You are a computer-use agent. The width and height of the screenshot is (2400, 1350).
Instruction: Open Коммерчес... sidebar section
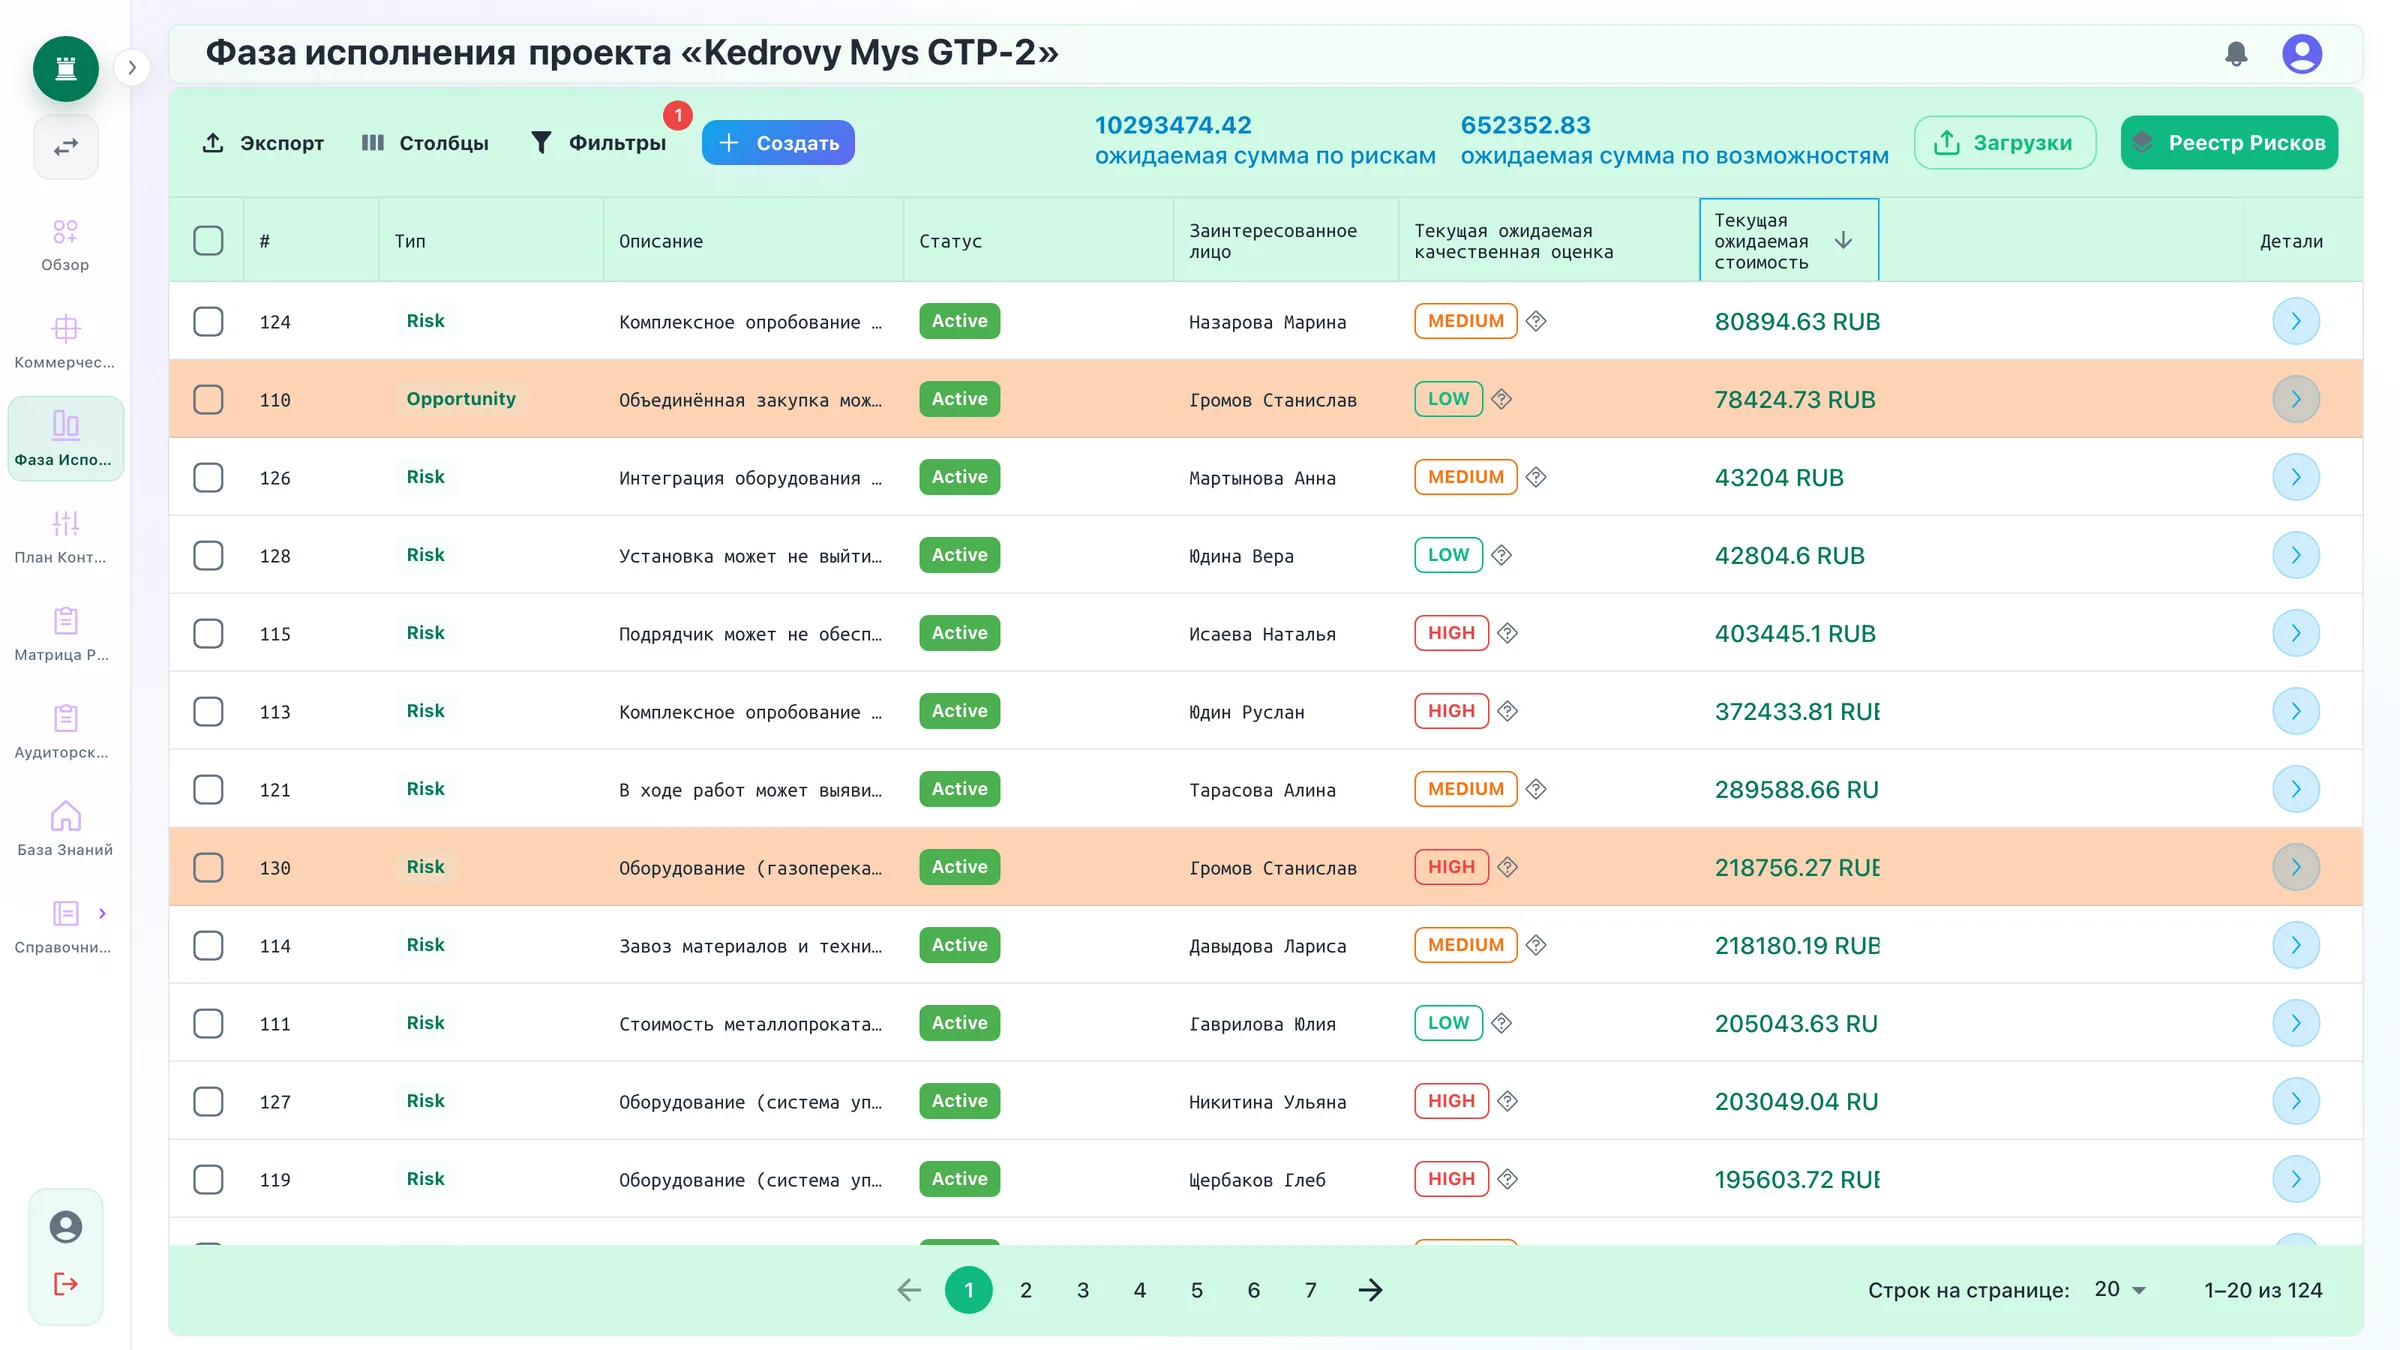[65, 342]
